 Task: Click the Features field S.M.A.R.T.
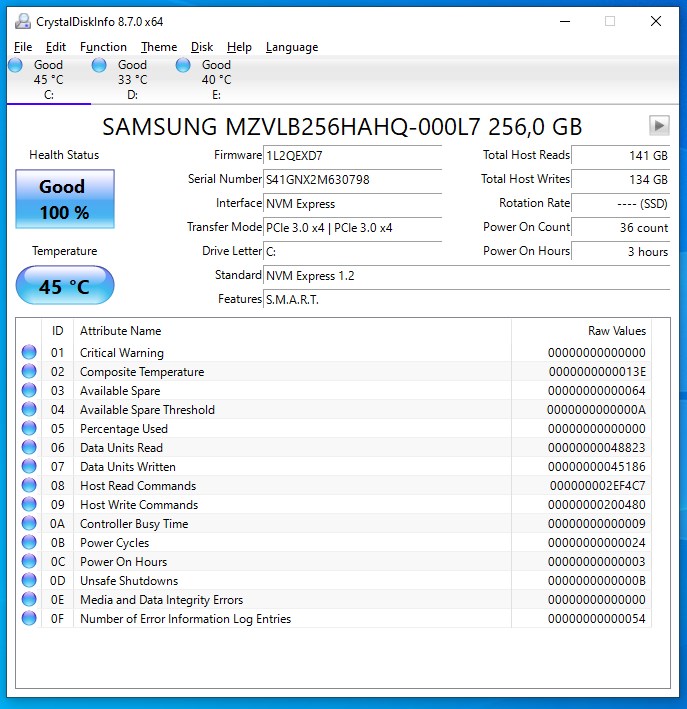click(466, 299)
